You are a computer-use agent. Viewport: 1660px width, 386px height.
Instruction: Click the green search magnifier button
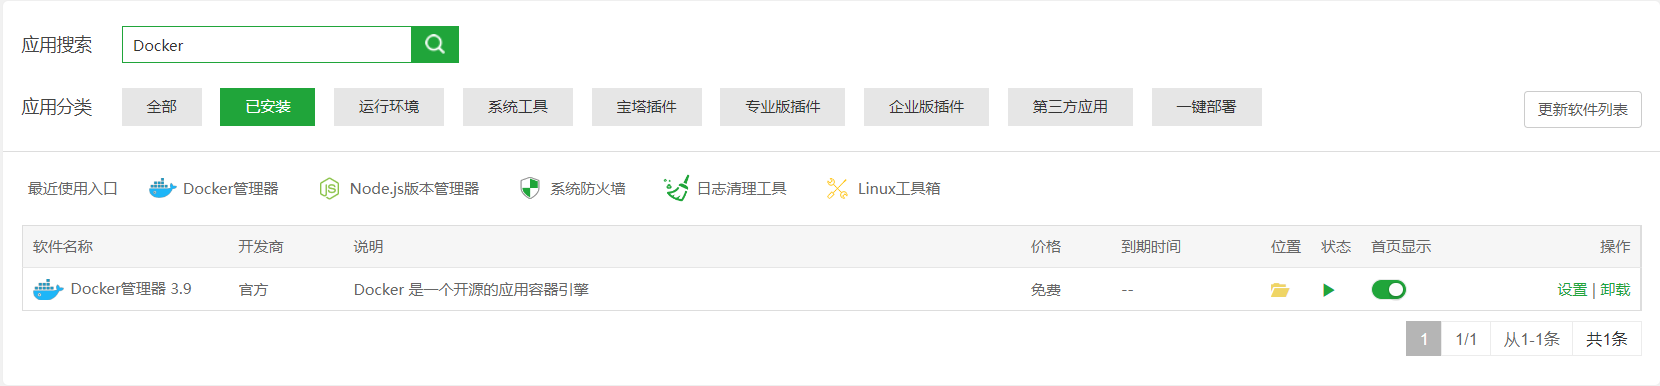[435, 44]
